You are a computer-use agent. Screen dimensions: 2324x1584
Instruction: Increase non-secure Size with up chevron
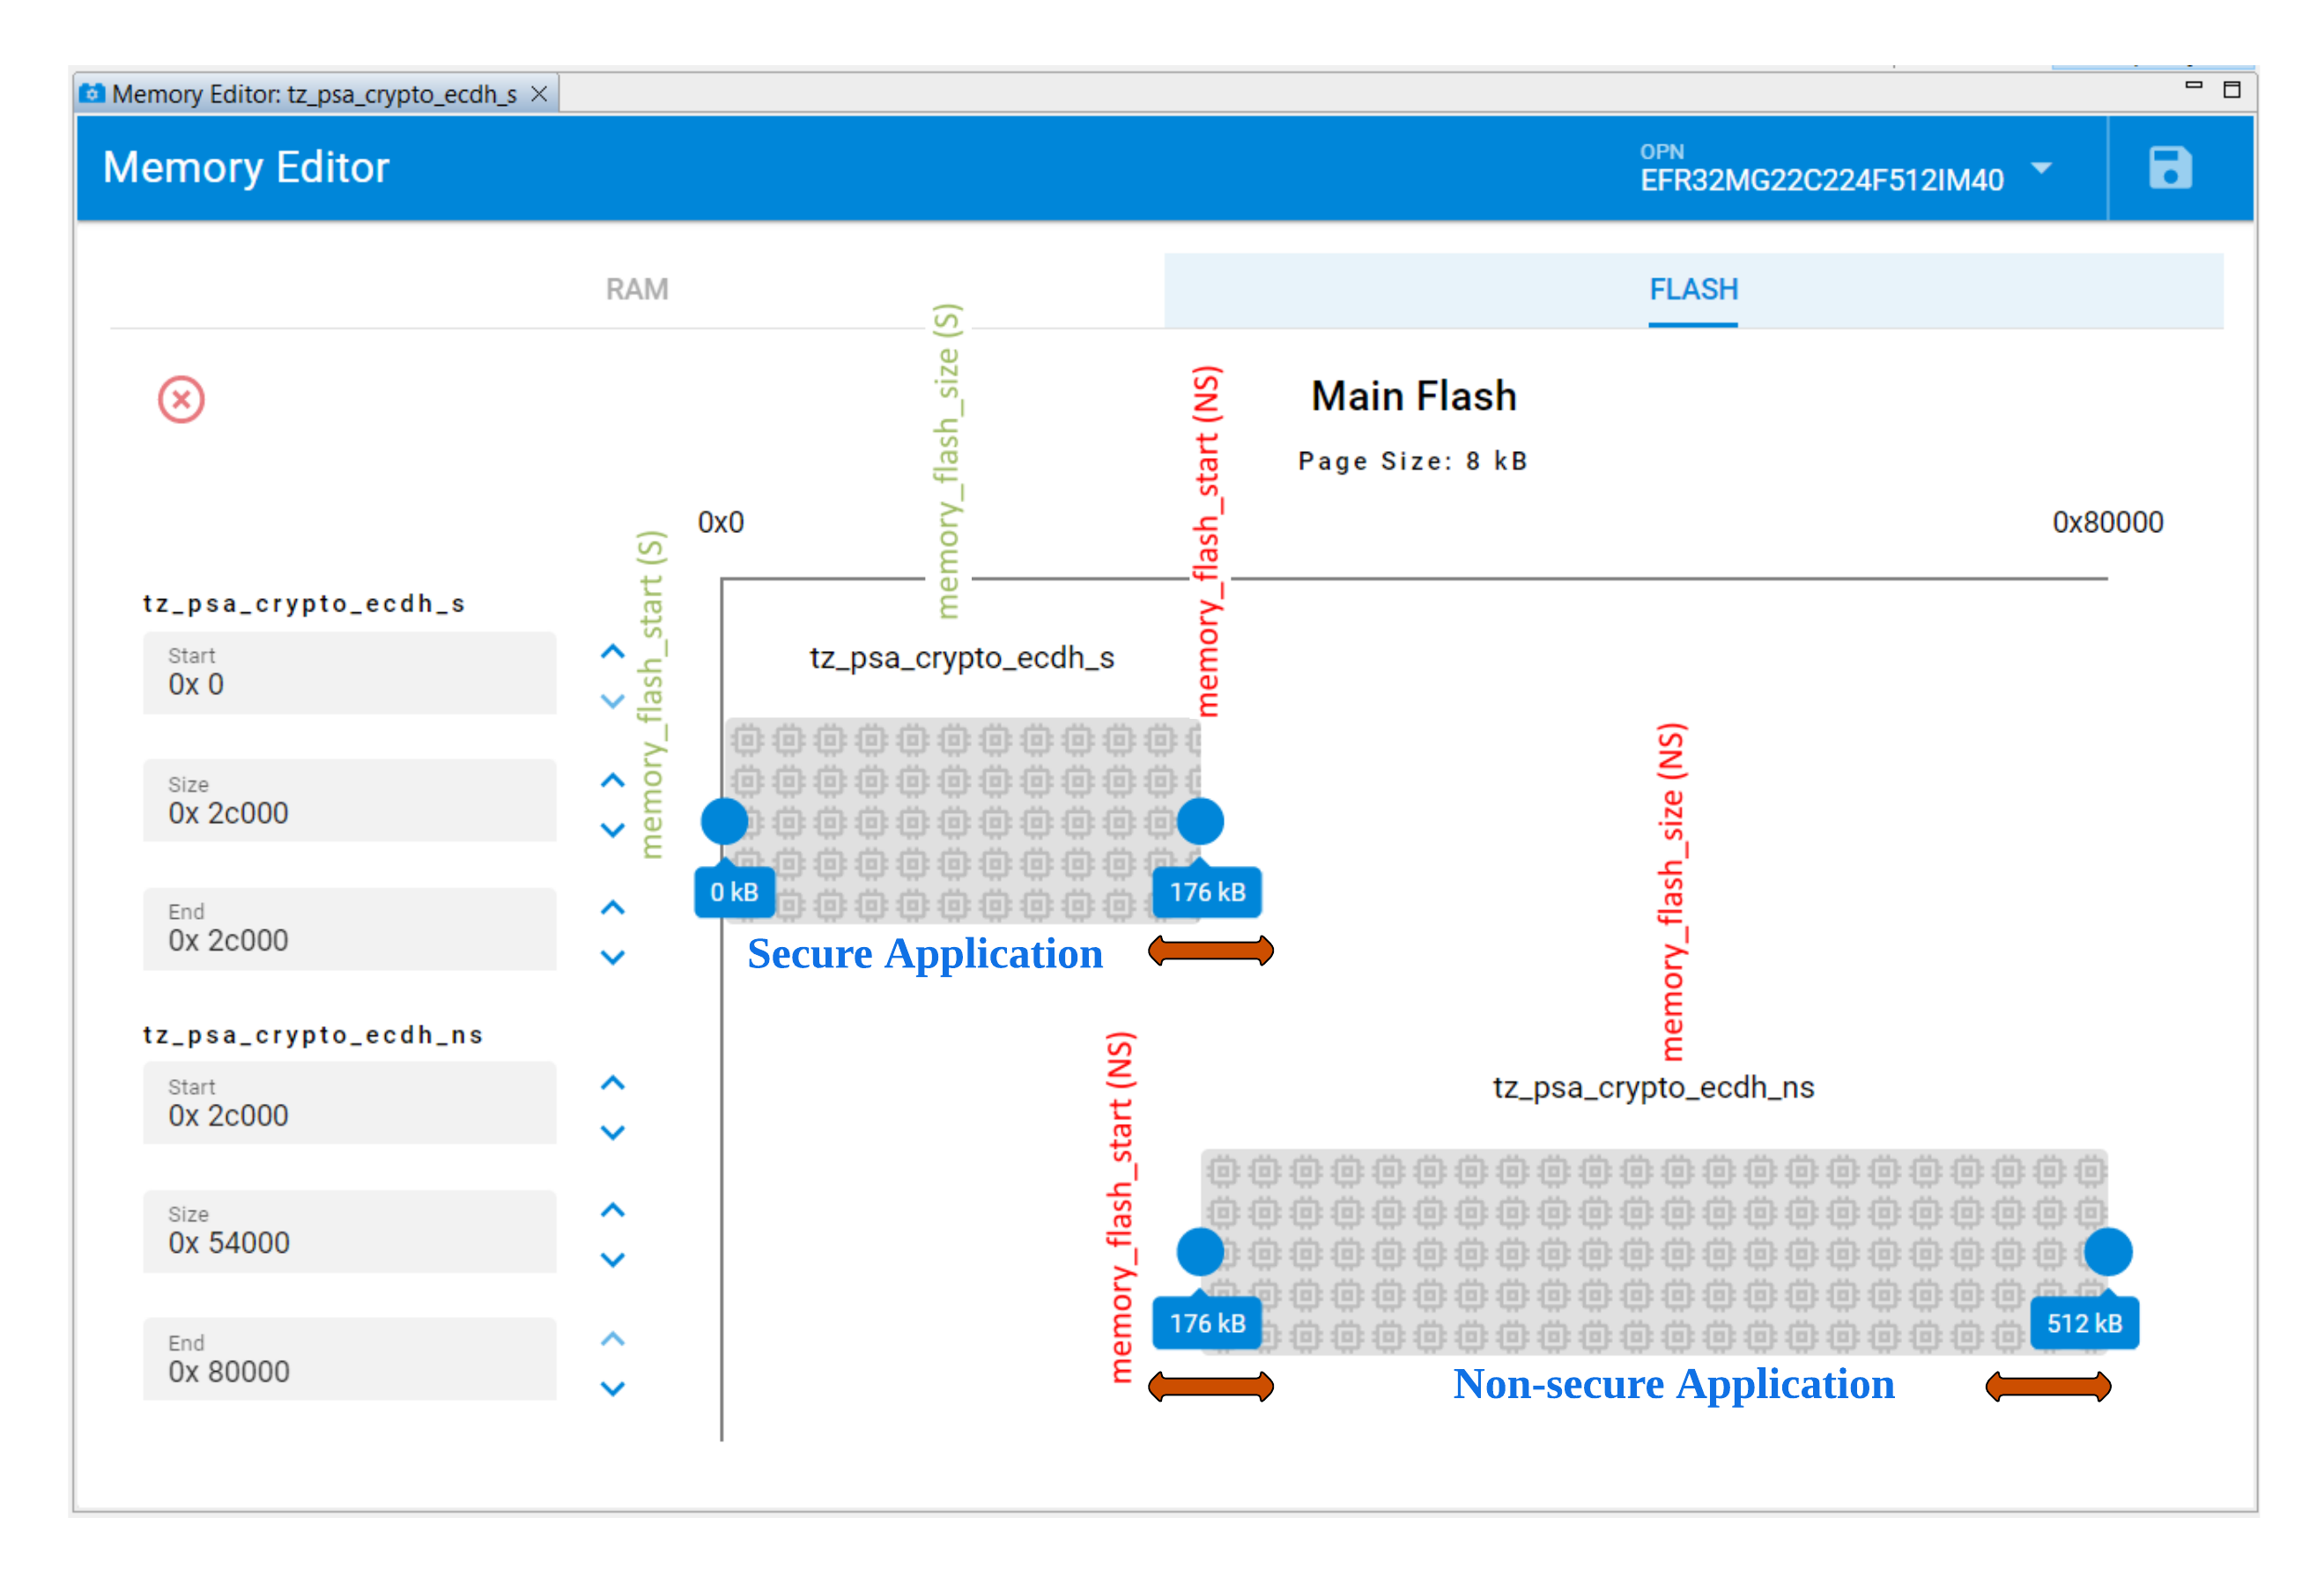click(612, 1211)
